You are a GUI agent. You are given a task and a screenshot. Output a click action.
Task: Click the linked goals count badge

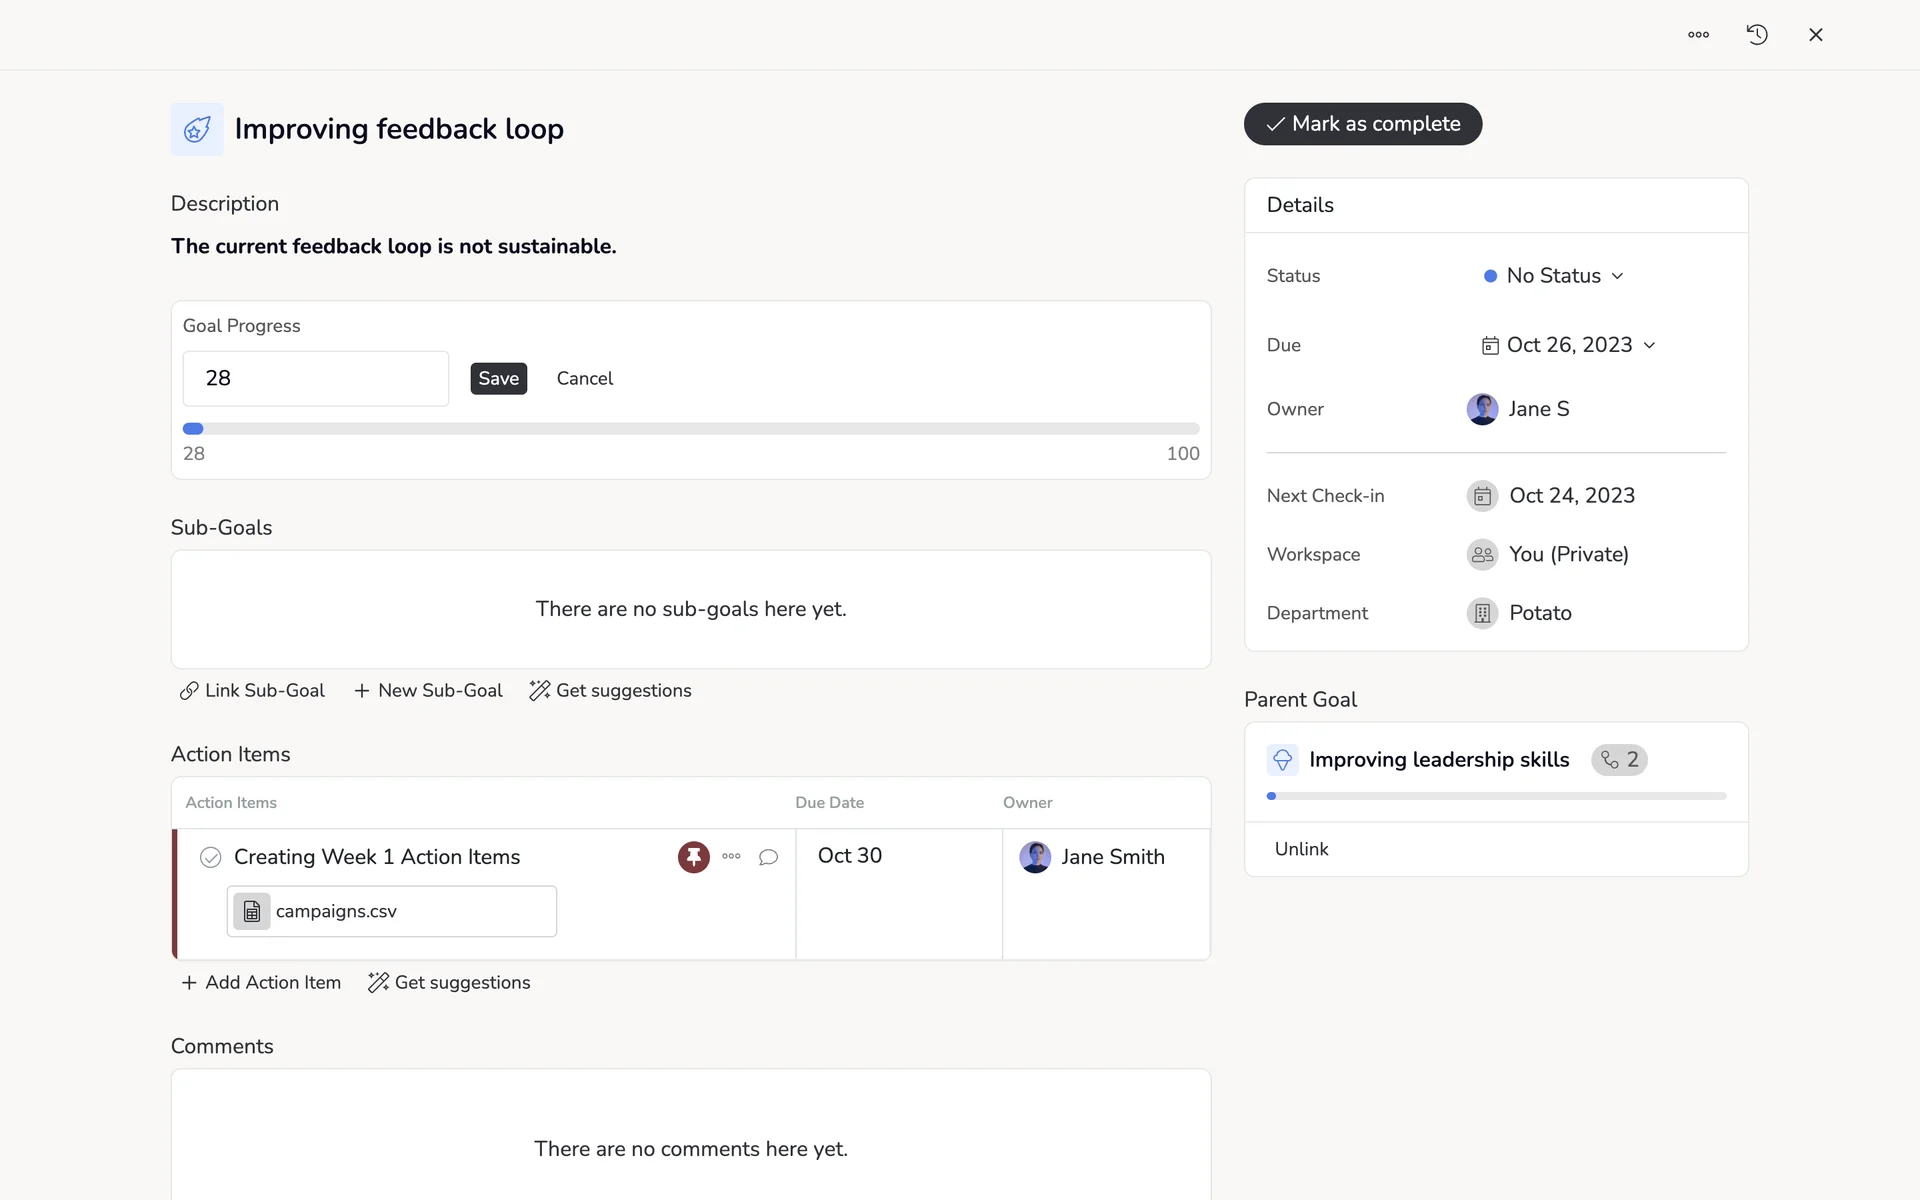pos(1619,760)
